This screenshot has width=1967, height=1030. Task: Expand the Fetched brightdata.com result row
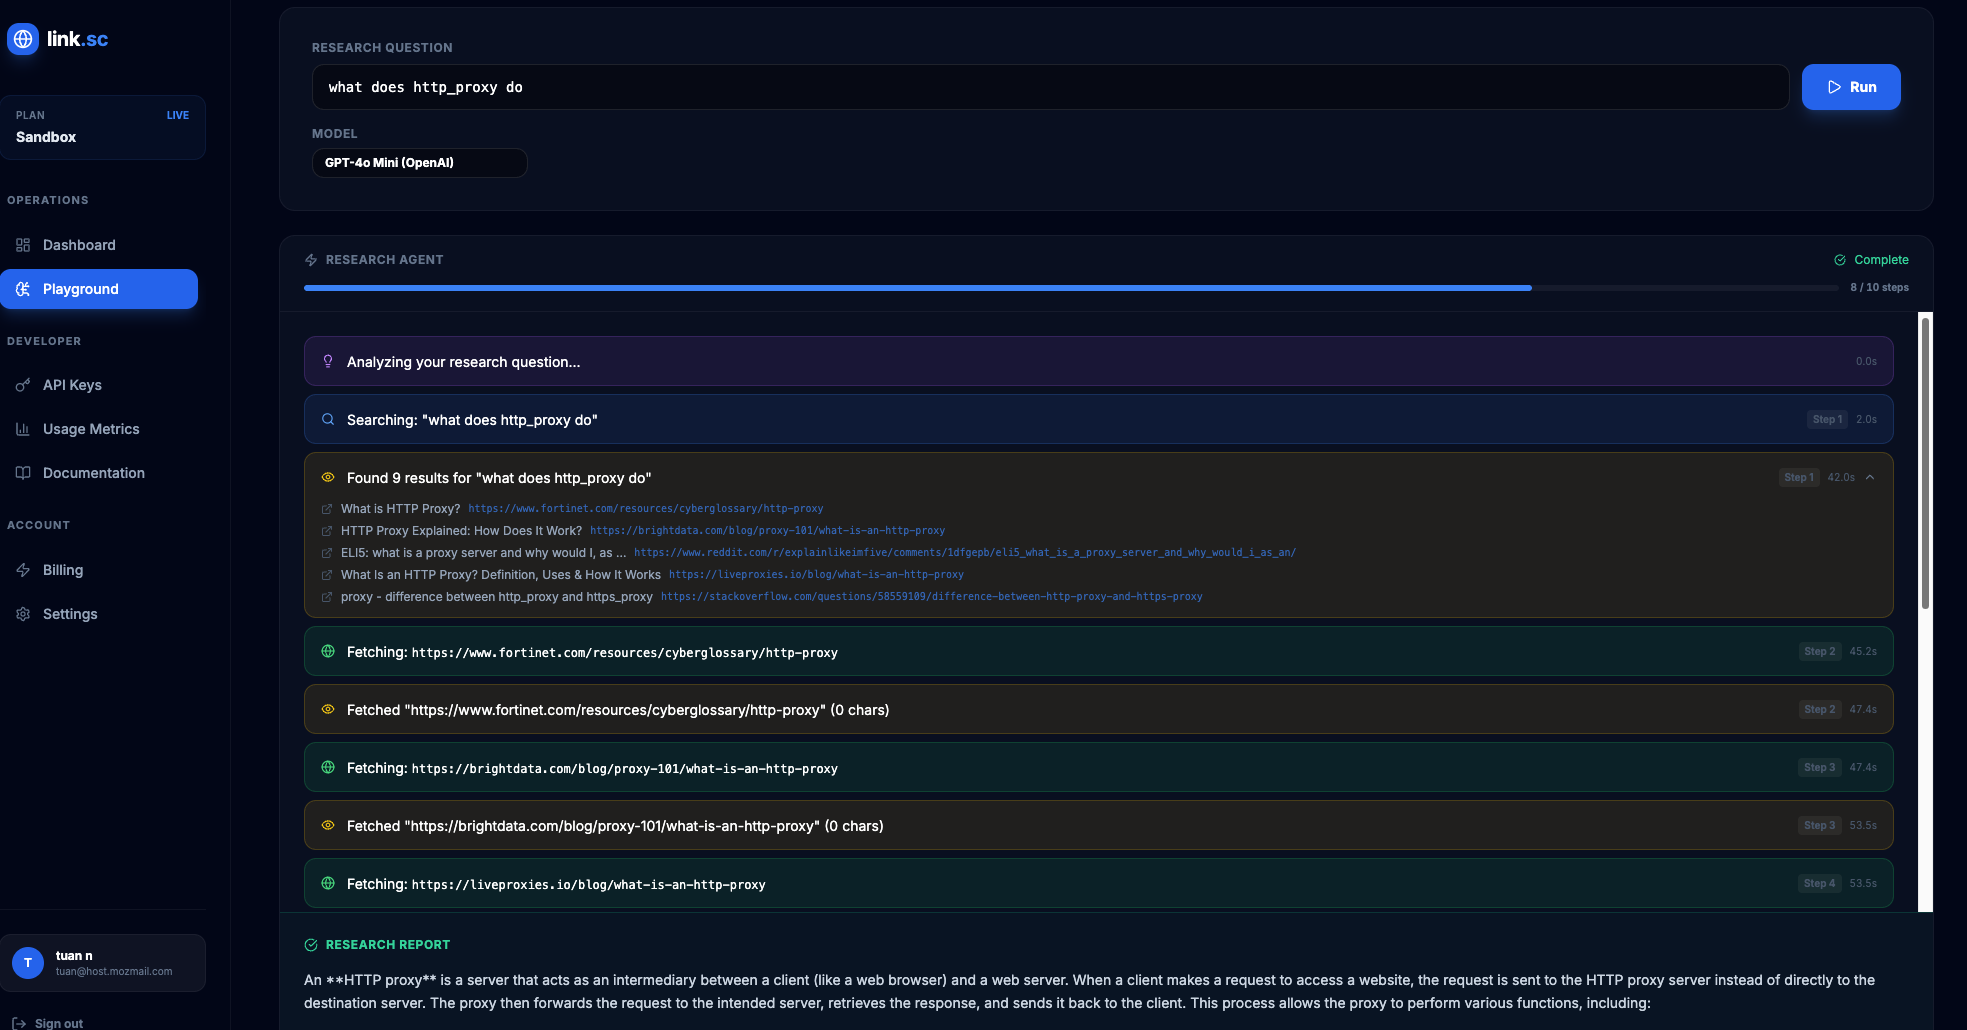point(1098,825)
